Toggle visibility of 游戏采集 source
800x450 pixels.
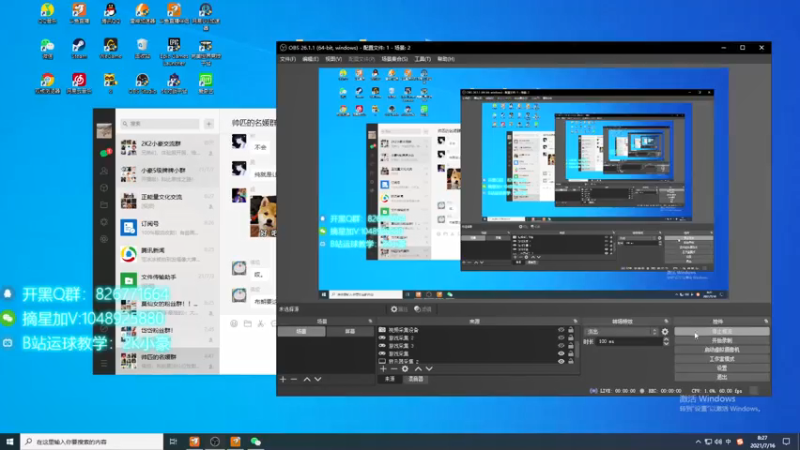561,353
